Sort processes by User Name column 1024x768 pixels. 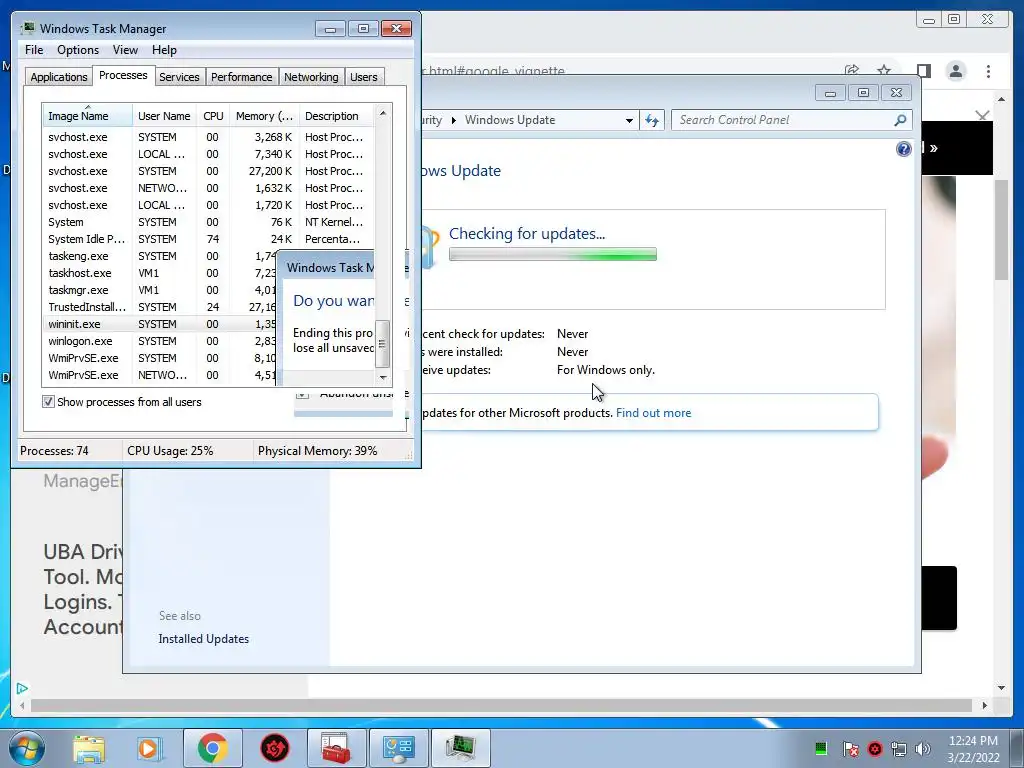coord(165,116)
